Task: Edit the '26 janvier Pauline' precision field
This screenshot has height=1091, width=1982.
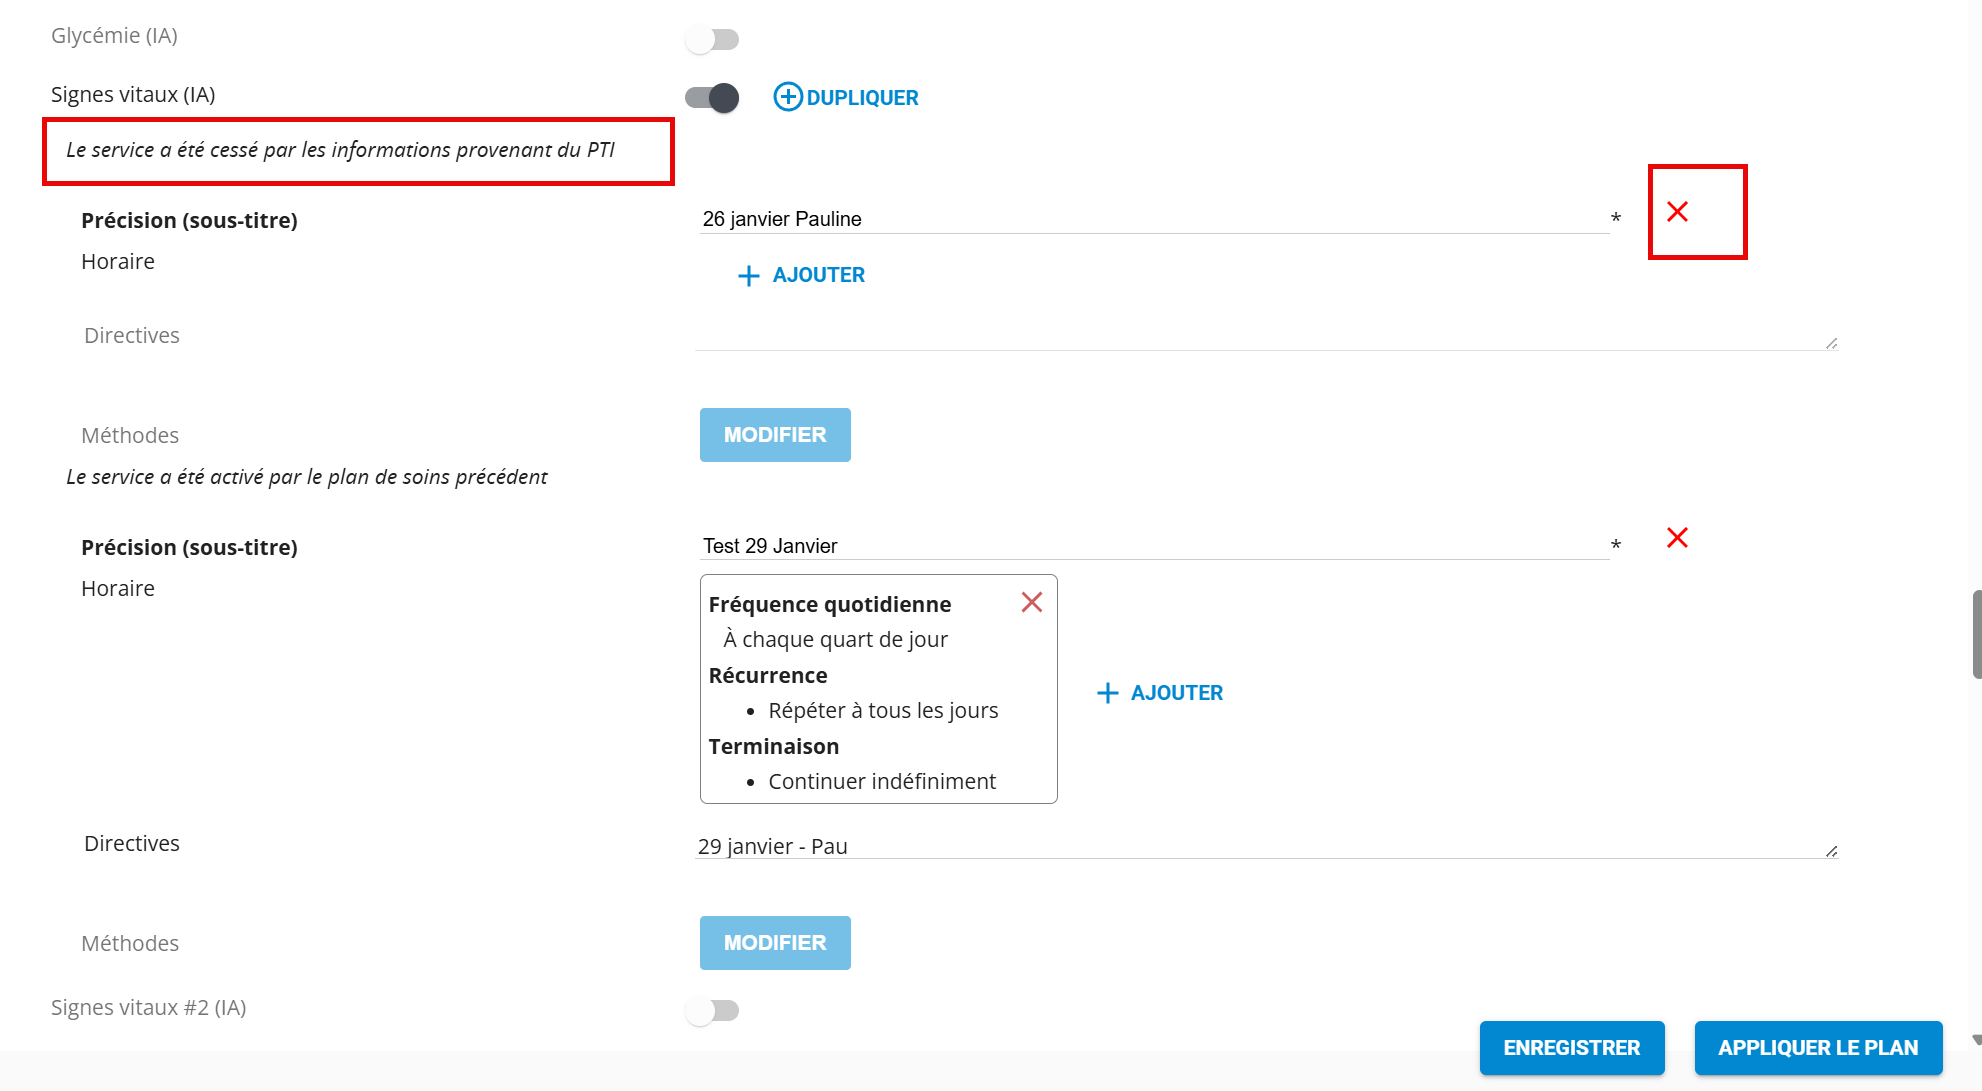Action: pos(1150,219)
